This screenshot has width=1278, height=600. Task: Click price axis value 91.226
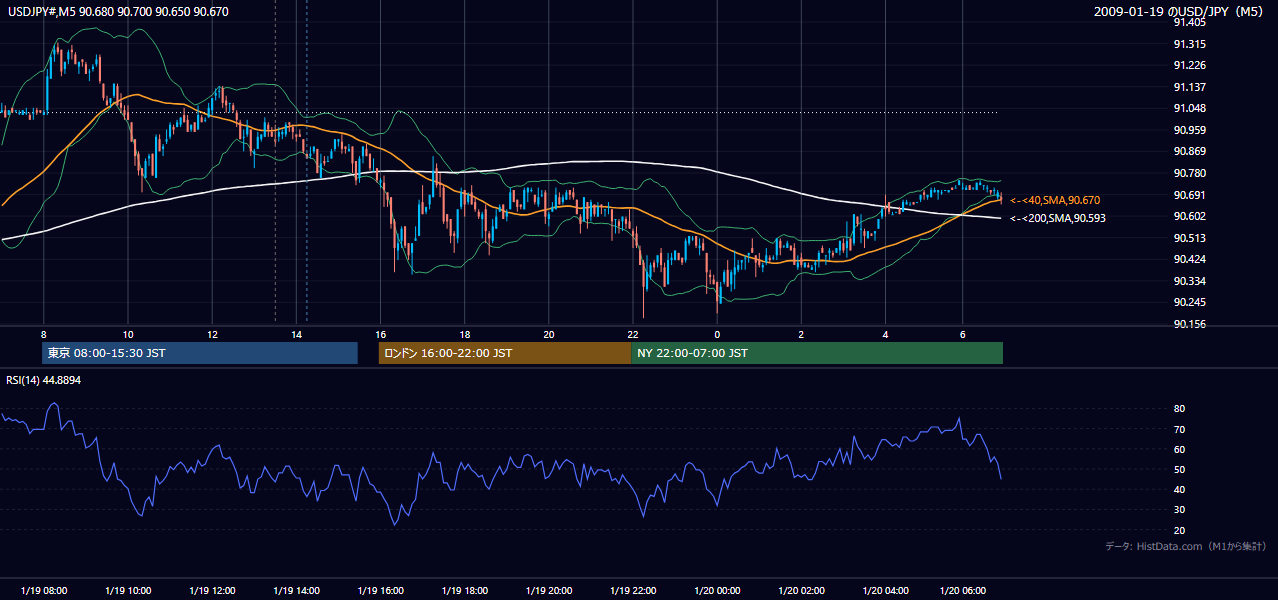point(1189,65)
